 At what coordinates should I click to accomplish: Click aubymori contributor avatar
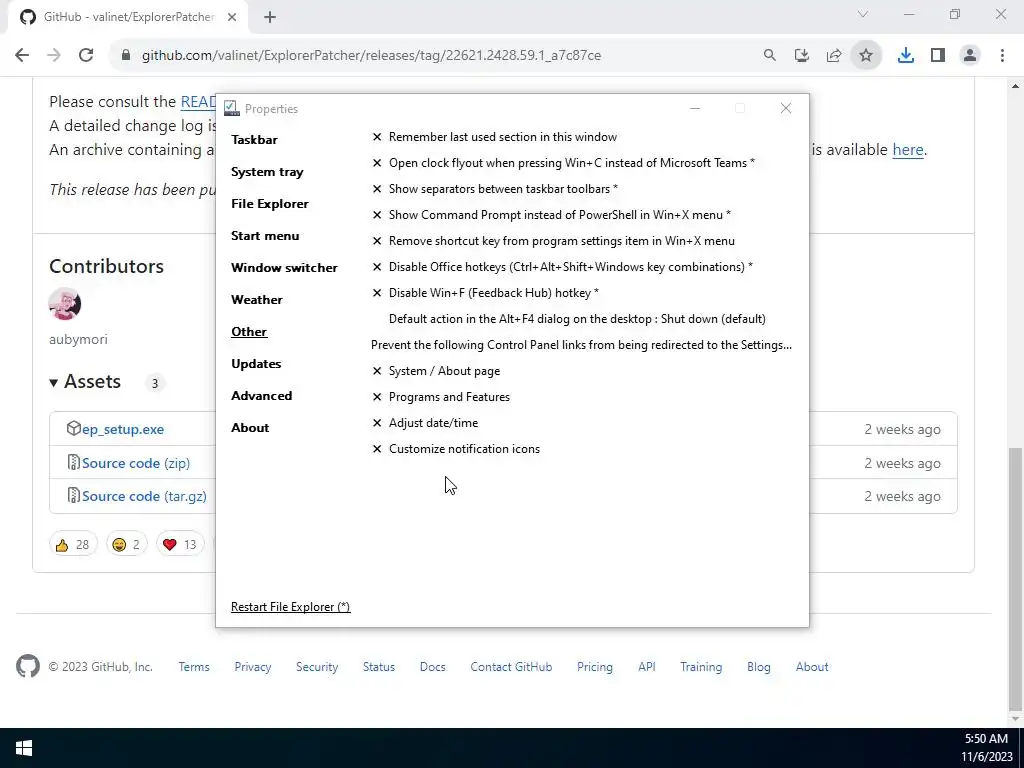65,304
